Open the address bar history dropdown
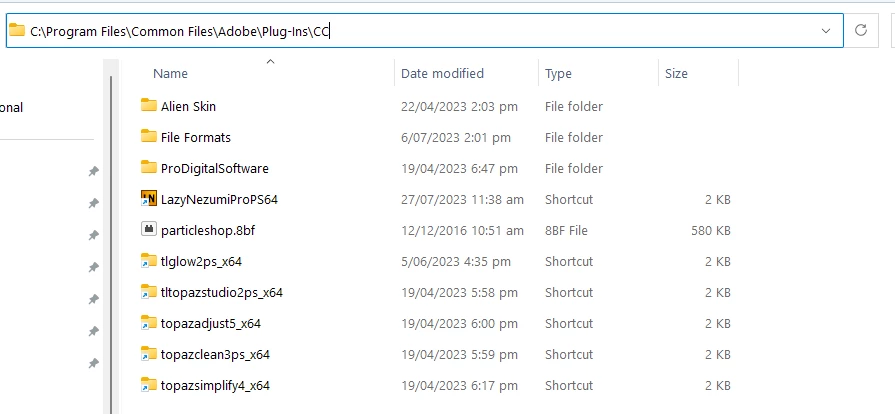Viewport: 895px width, 414px height. click(x=825, y=30)
